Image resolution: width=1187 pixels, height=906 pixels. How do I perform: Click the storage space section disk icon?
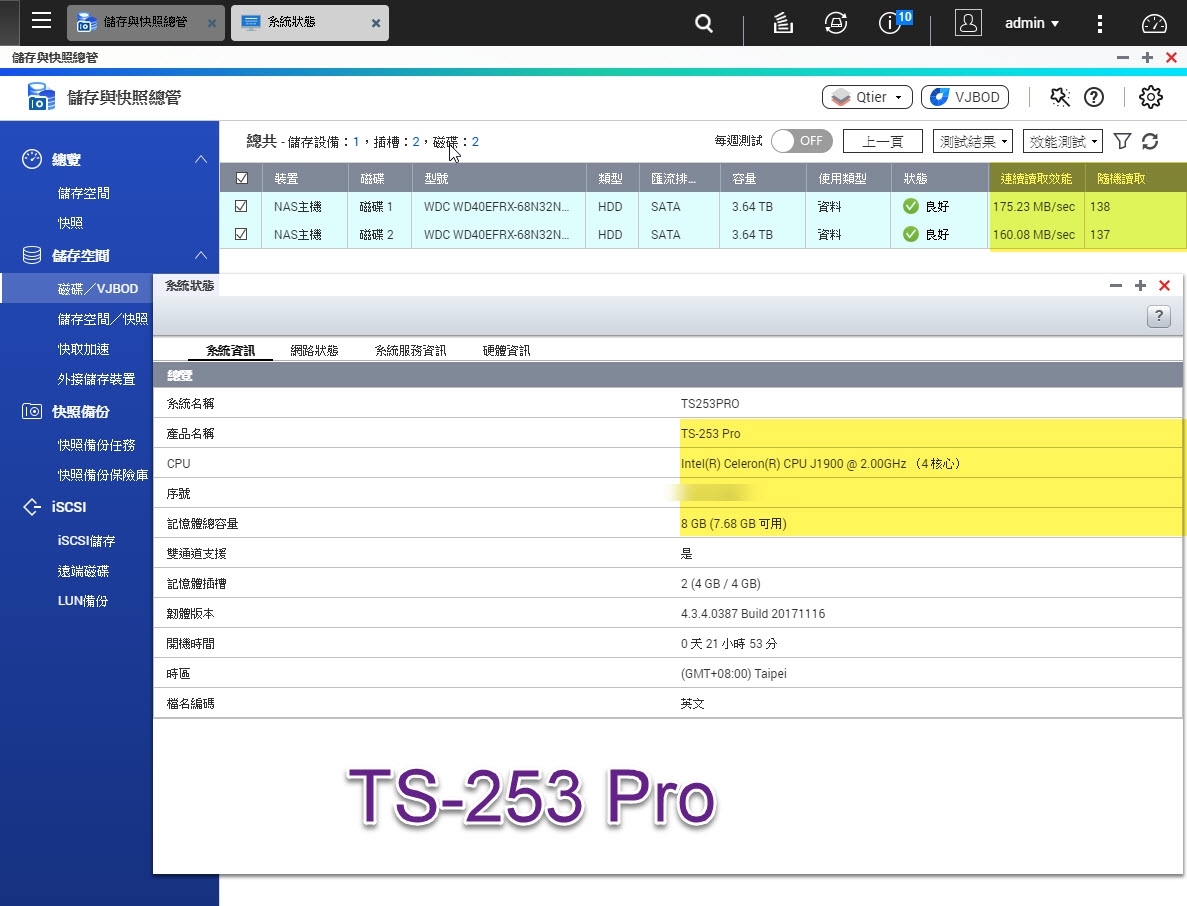coord(32,255)
